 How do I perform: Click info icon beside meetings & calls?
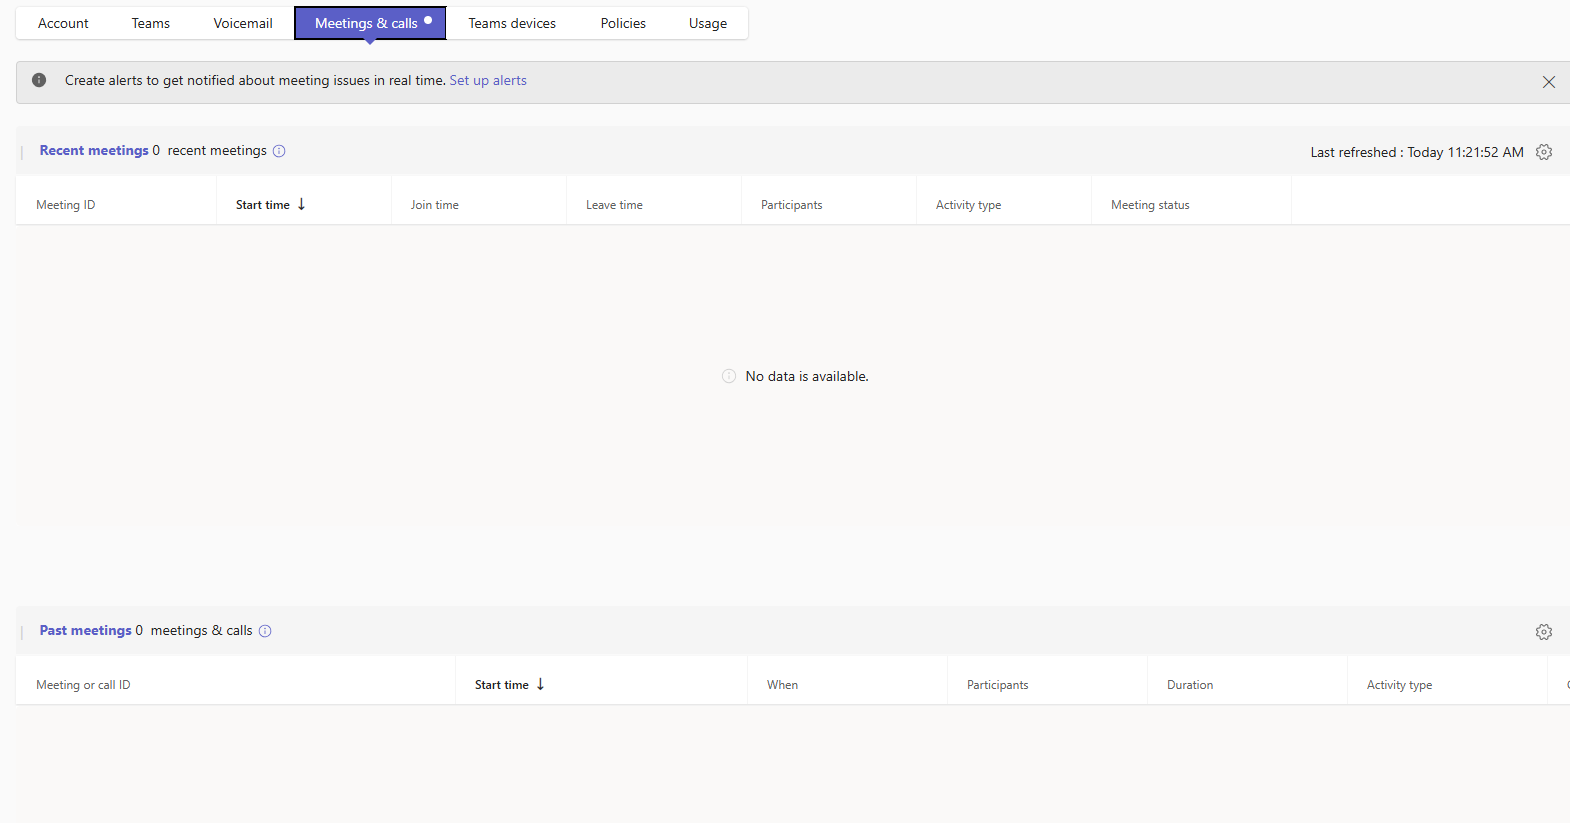[265, 631]
